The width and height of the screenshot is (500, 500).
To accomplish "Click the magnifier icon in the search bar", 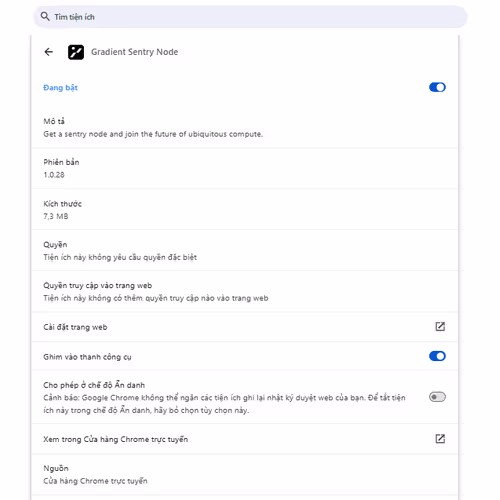I will 45,16.
